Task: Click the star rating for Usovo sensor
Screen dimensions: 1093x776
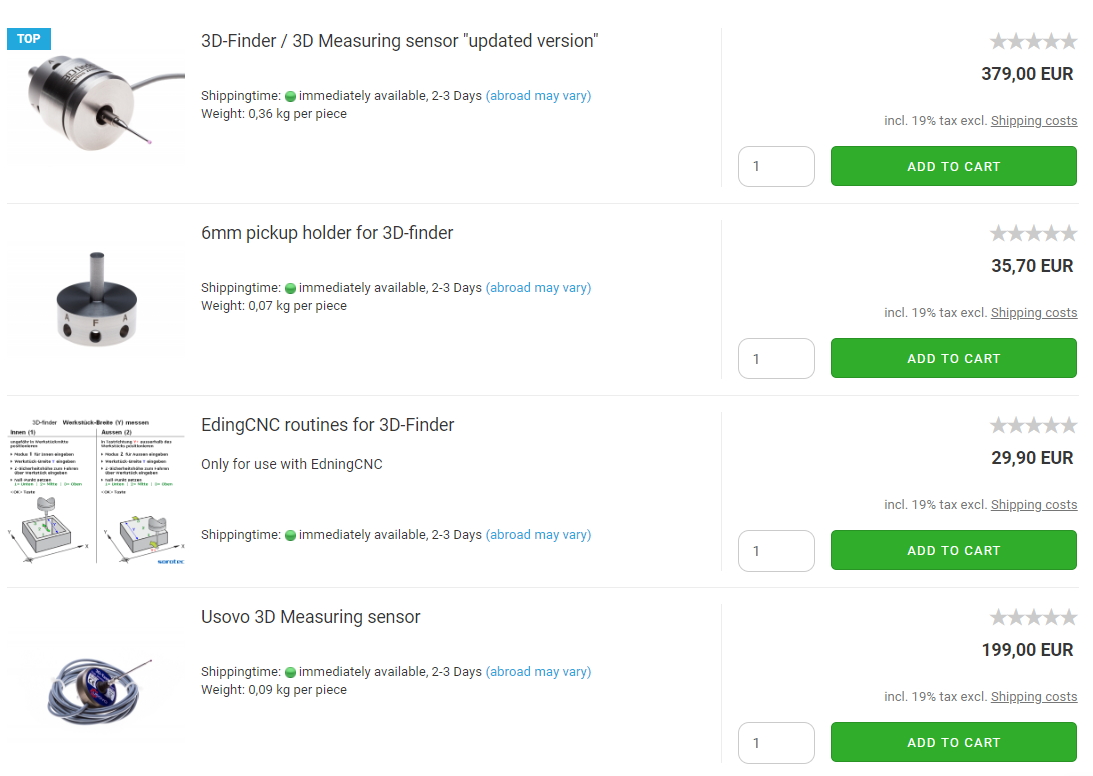Action: (x=1033, y=617)
